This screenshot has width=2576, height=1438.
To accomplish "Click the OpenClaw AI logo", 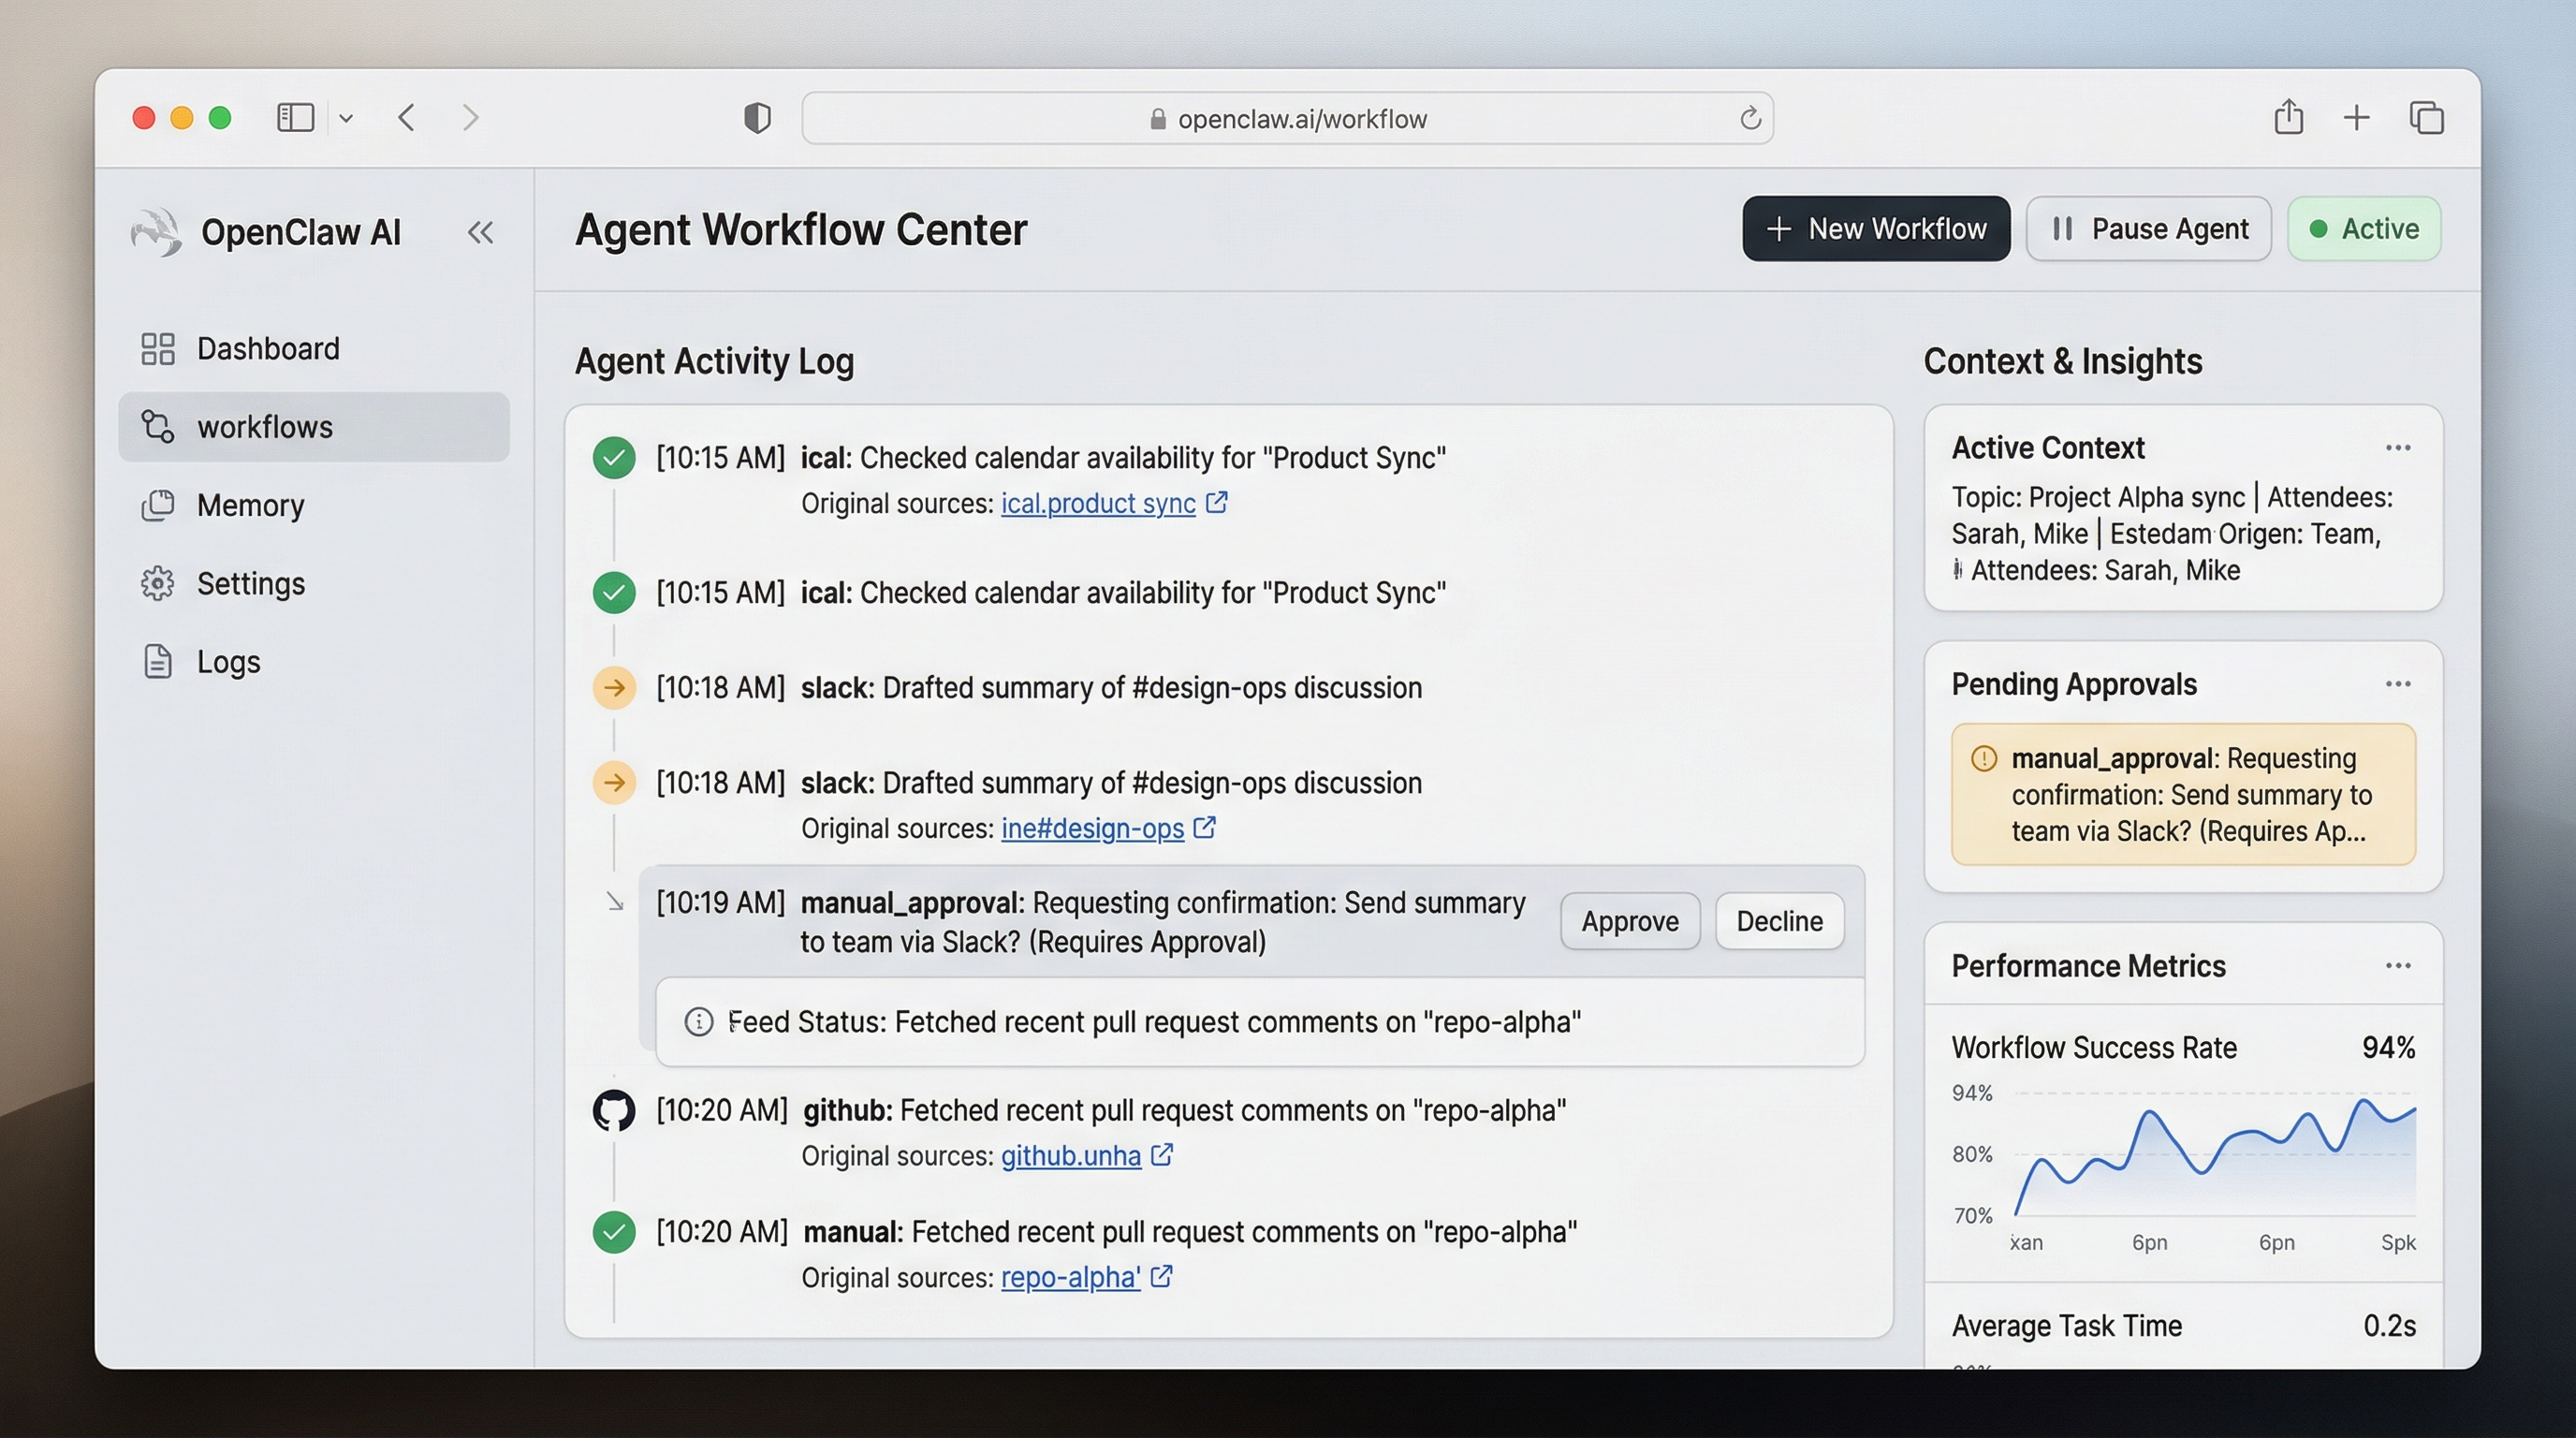I will click(x=156, y=231).
